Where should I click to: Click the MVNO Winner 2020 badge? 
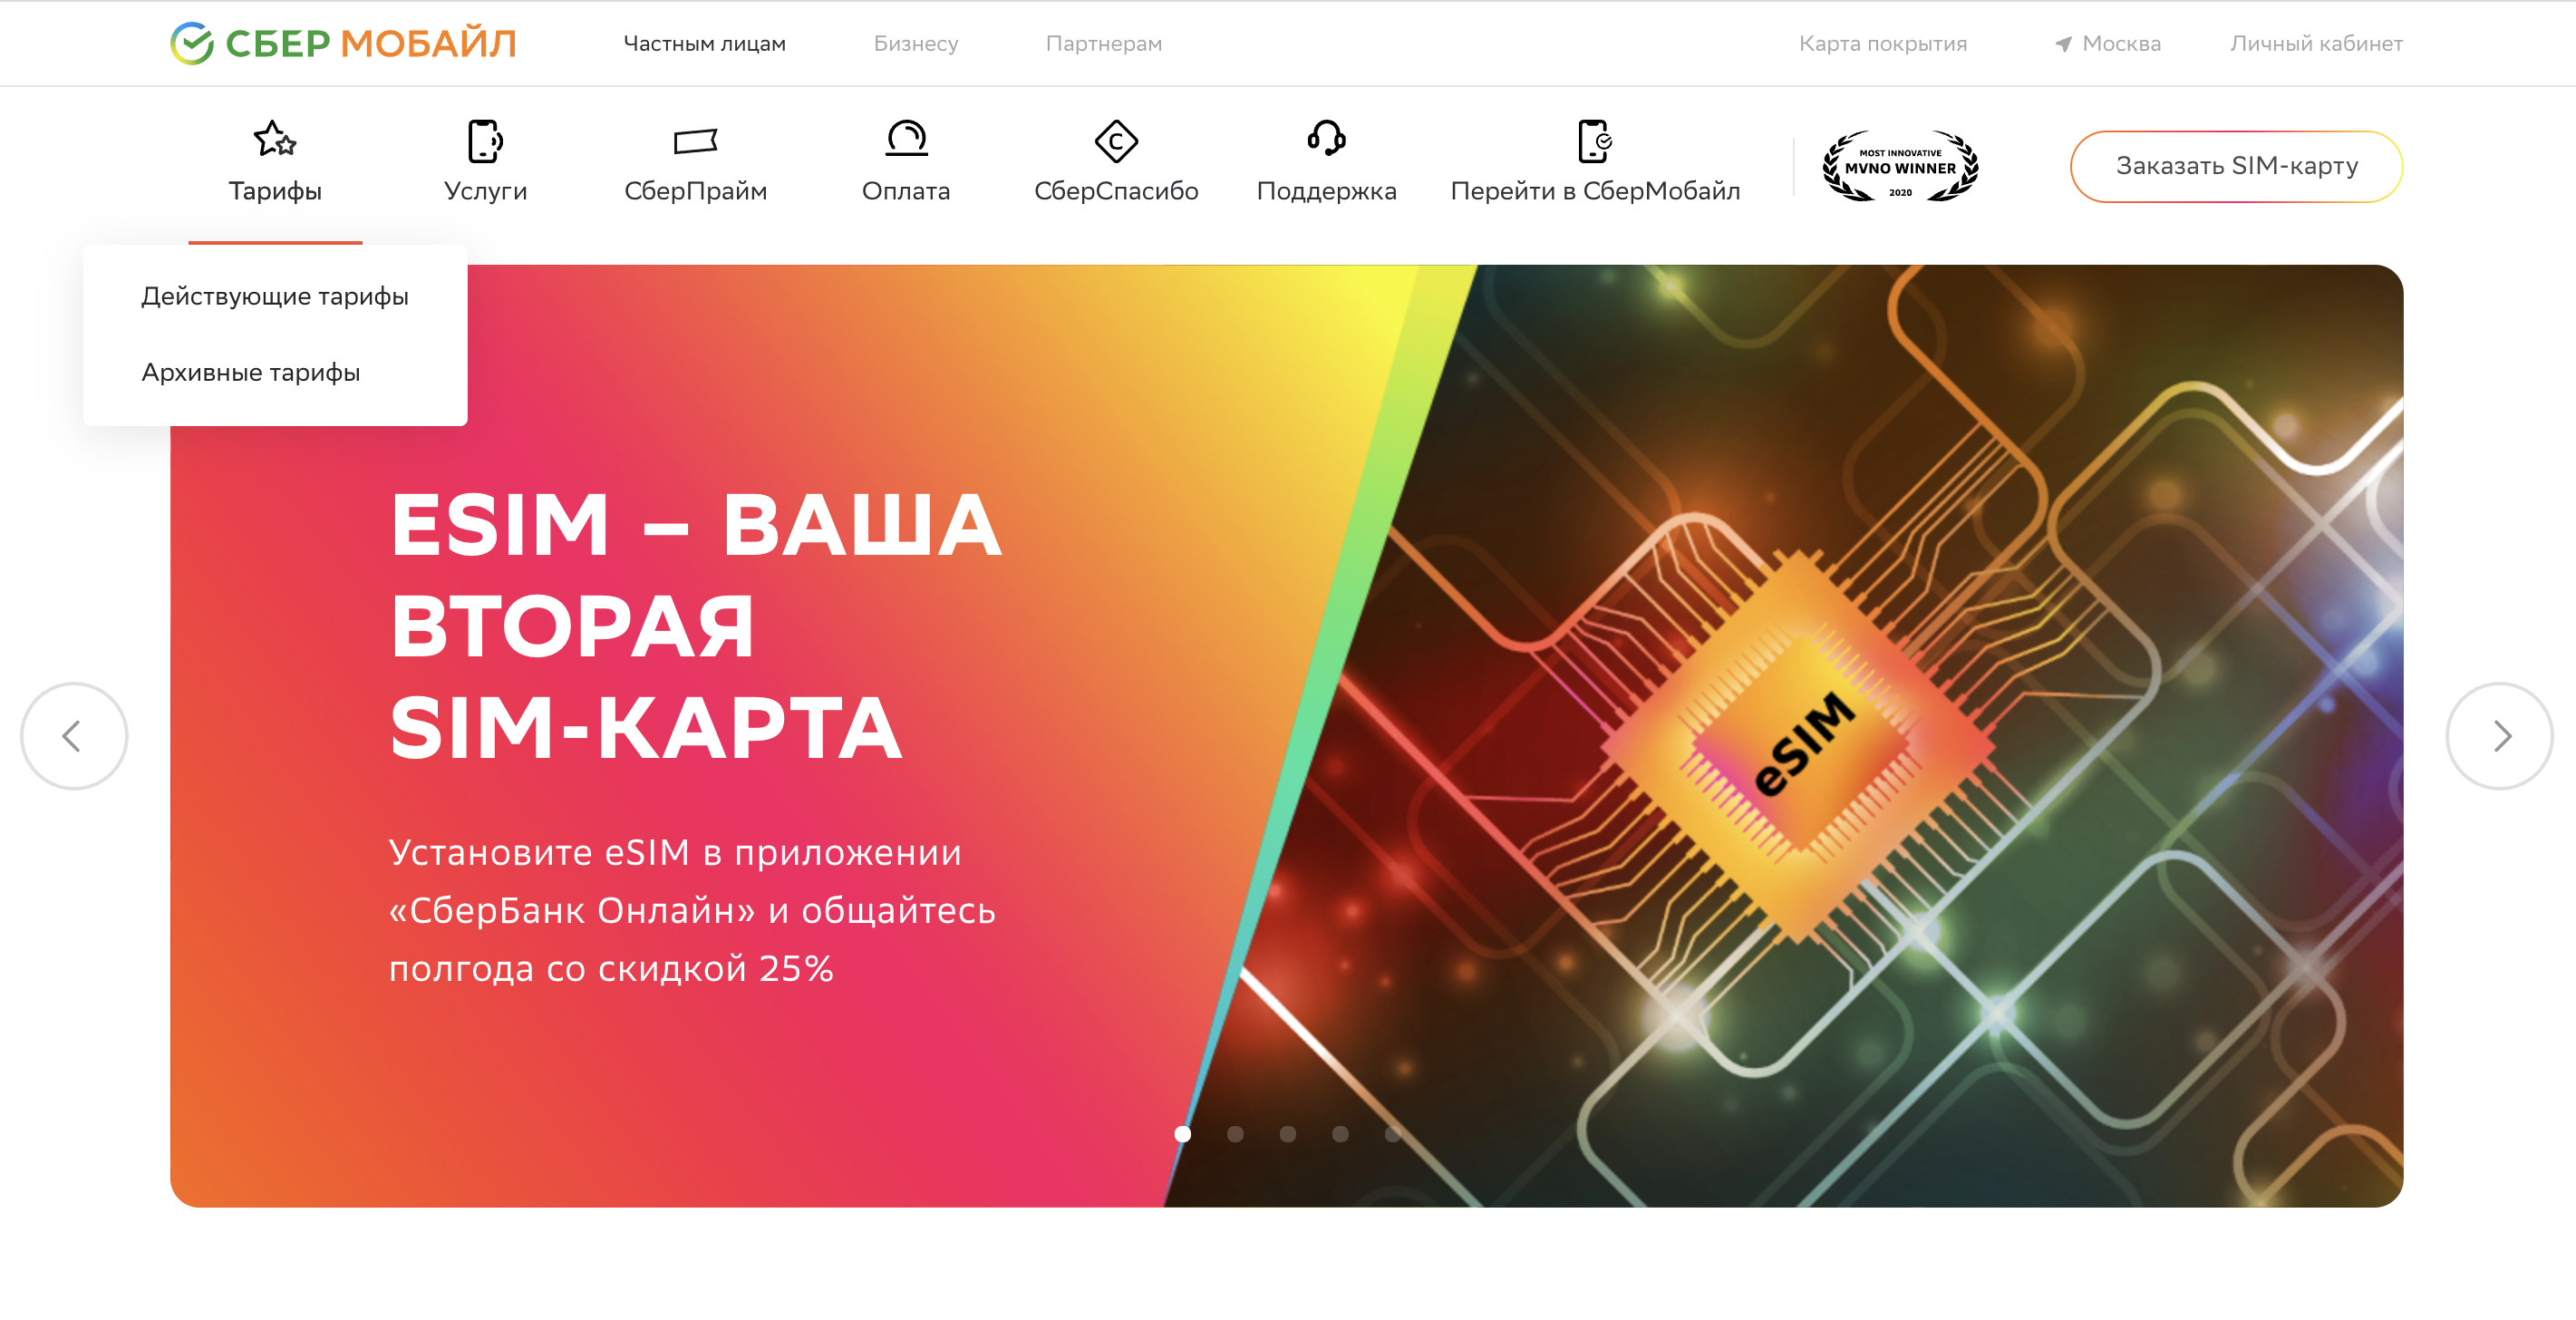[1900, 166]
